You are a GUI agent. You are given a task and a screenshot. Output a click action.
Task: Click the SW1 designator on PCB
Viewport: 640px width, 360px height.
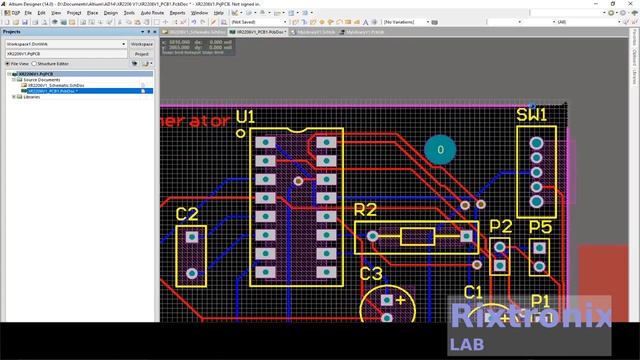[532, 115]
